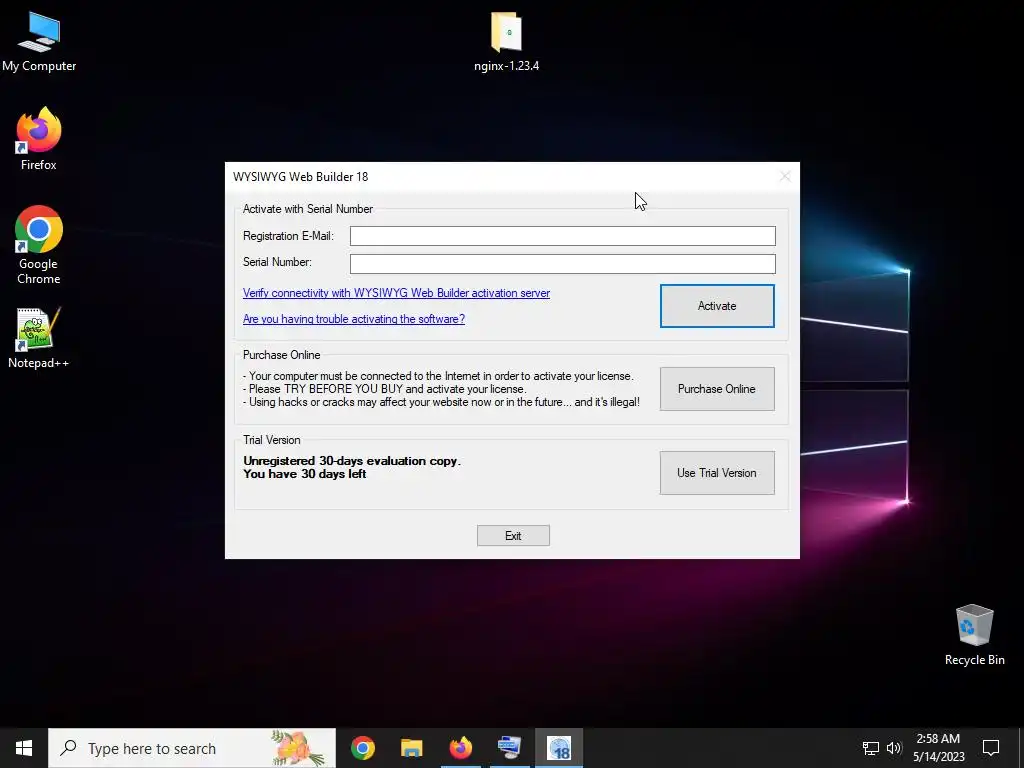Click the "Activate with Serial Number" group label
The width and height of the screenshot is (1024, 768).
click(x=308, y=209)
